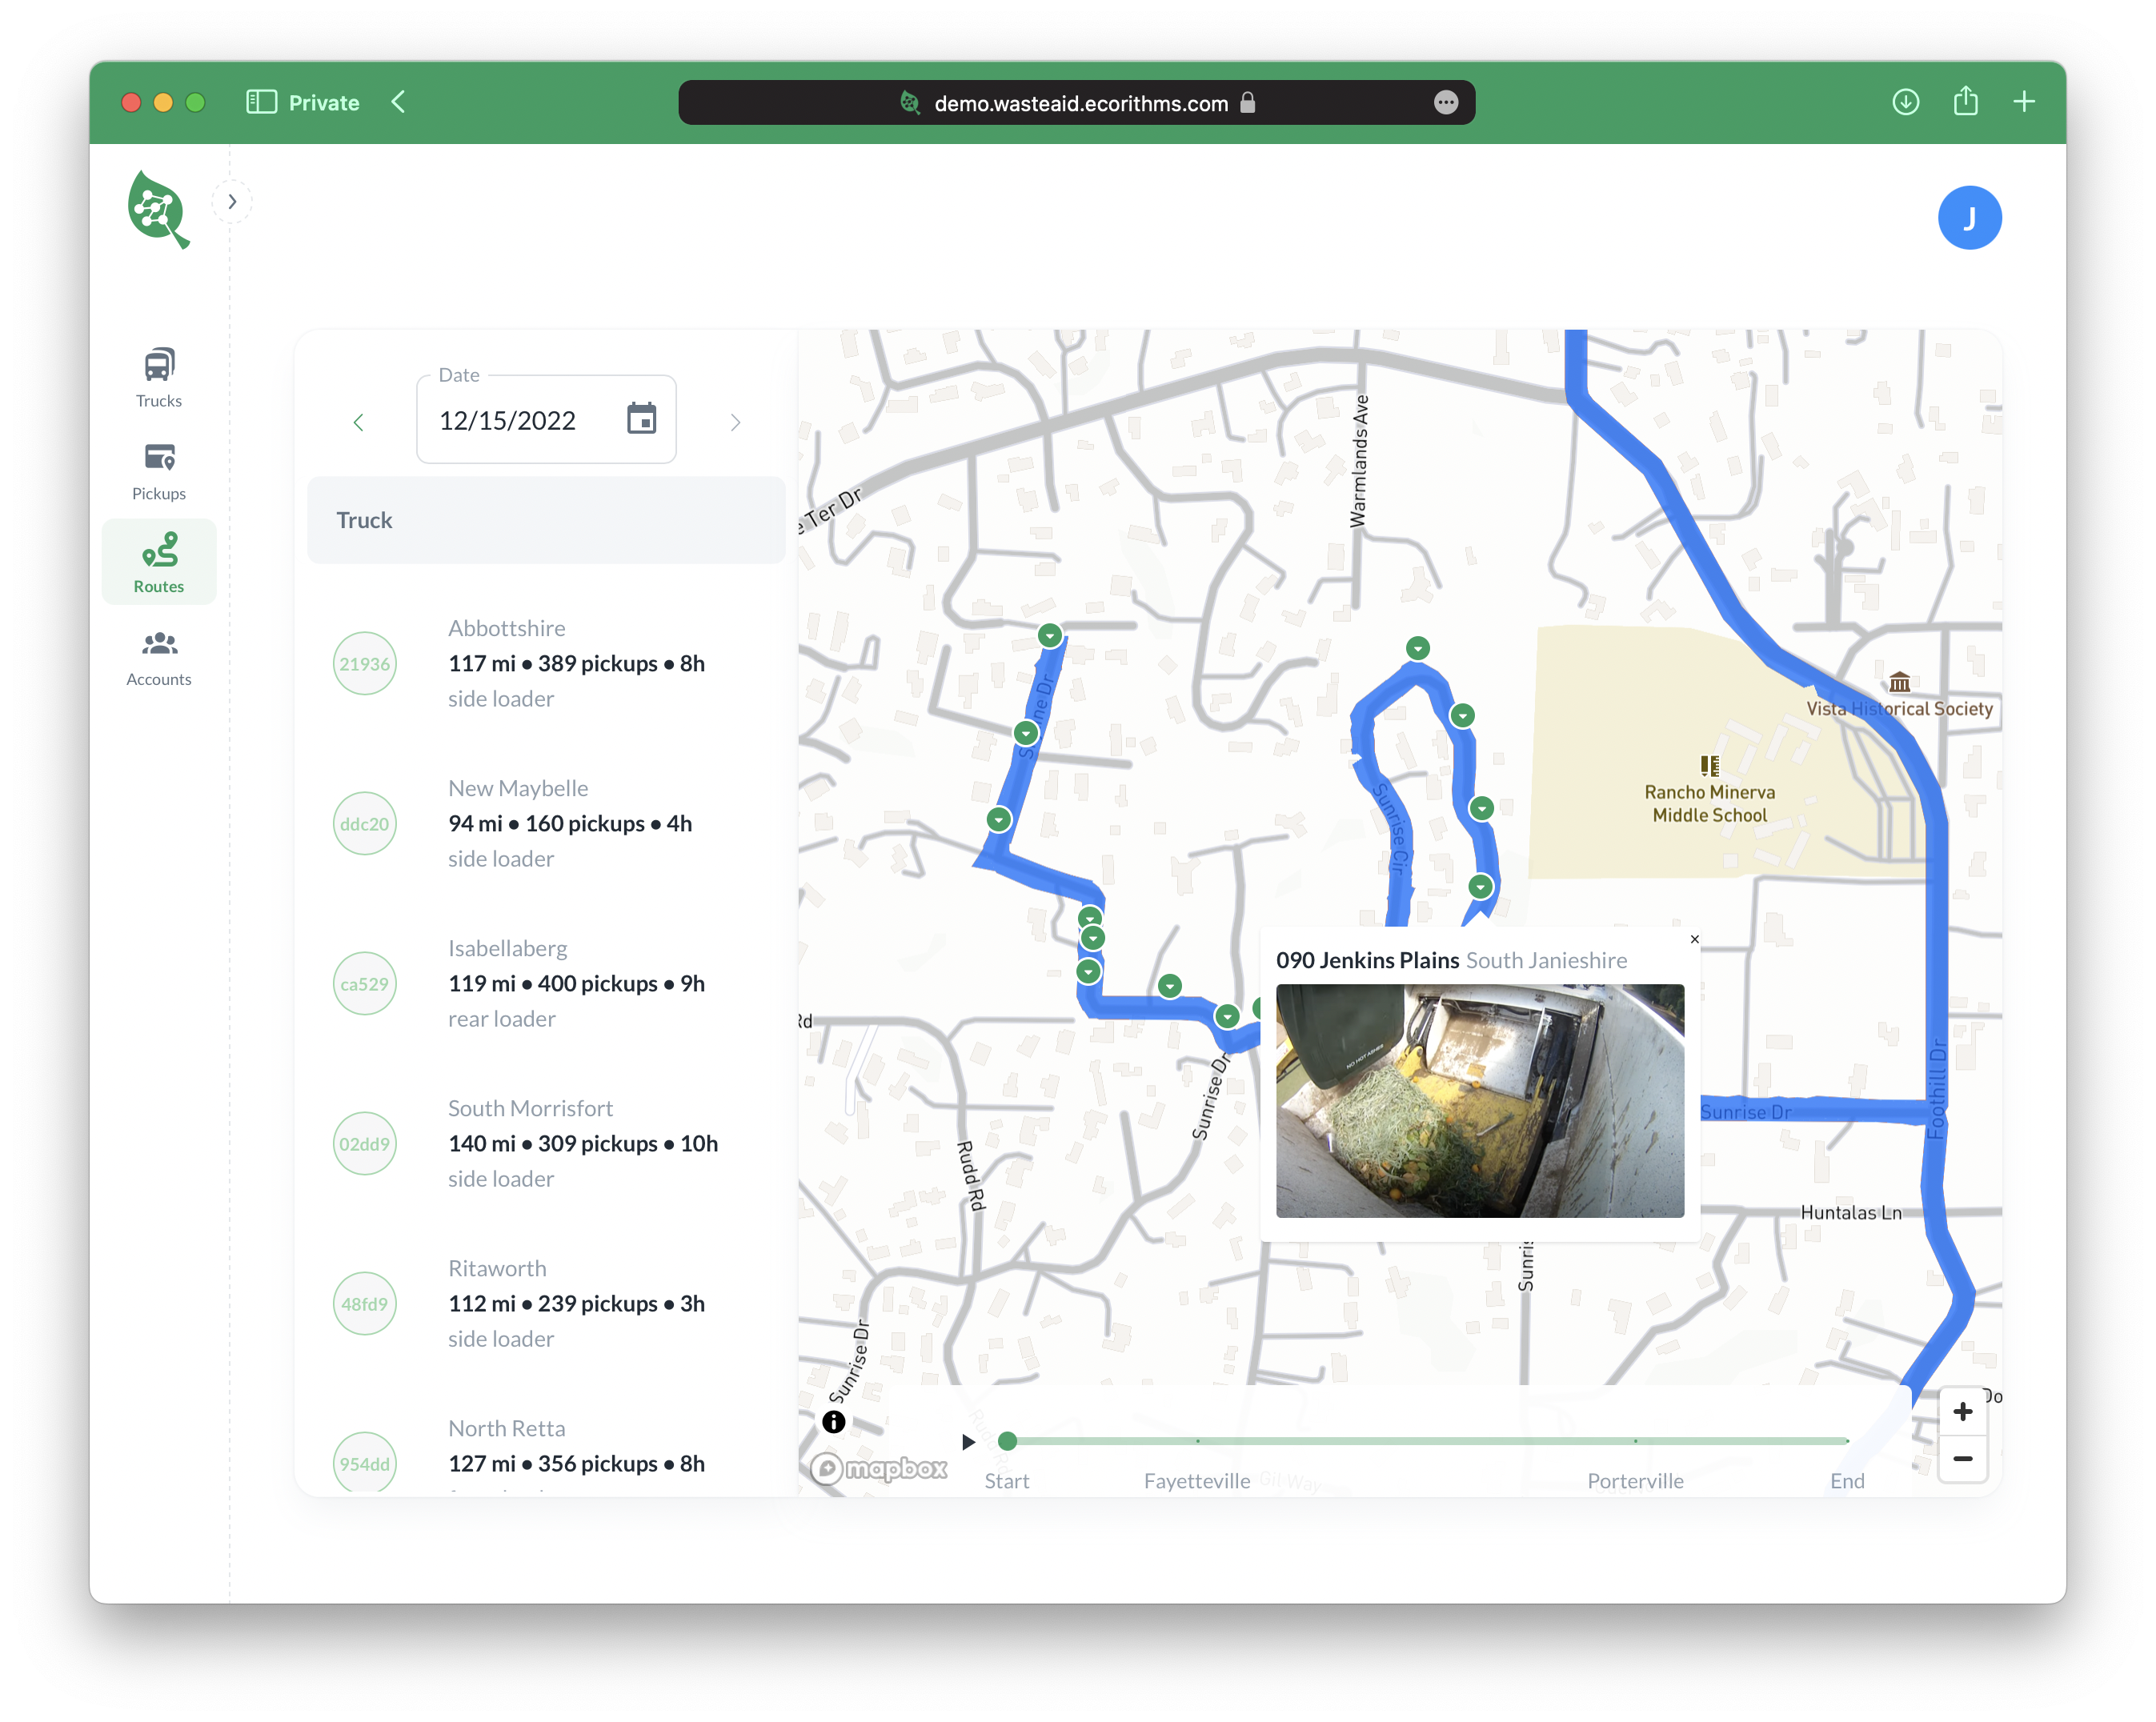Open user avatar J menu

(x=1969, y=217)
